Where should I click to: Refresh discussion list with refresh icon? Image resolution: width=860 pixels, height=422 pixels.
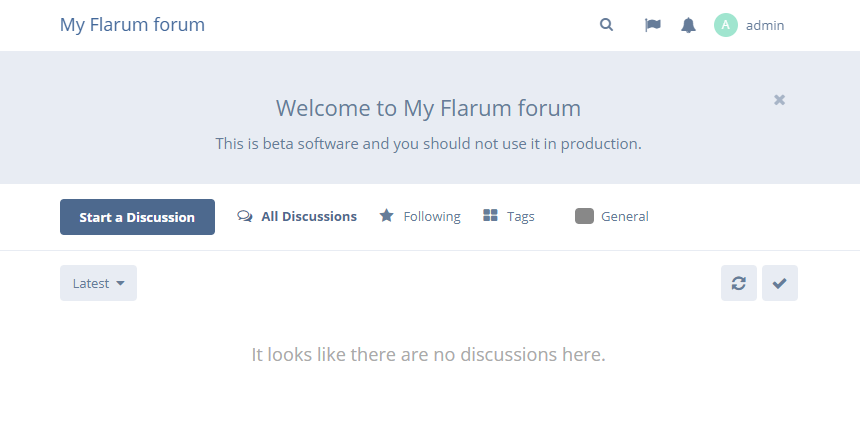[739, 283]
